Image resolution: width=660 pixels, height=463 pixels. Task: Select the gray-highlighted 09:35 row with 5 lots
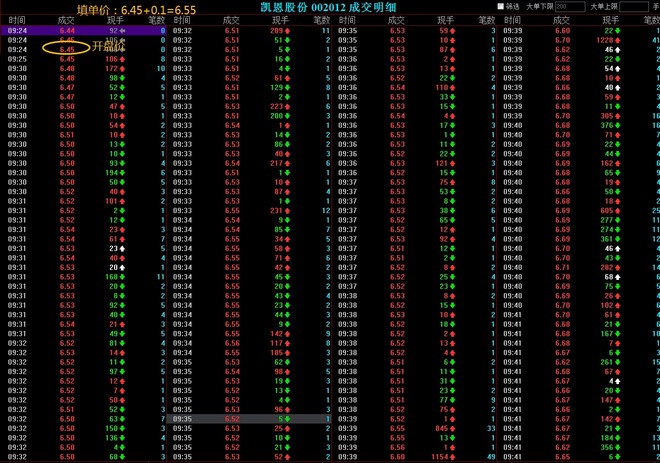point(249,419)
